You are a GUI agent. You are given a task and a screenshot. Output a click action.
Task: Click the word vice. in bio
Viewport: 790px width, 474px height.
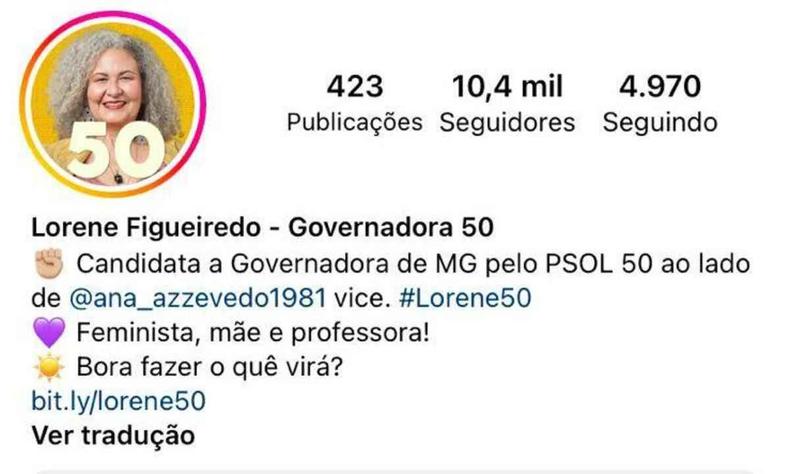(x=363, y=298)
